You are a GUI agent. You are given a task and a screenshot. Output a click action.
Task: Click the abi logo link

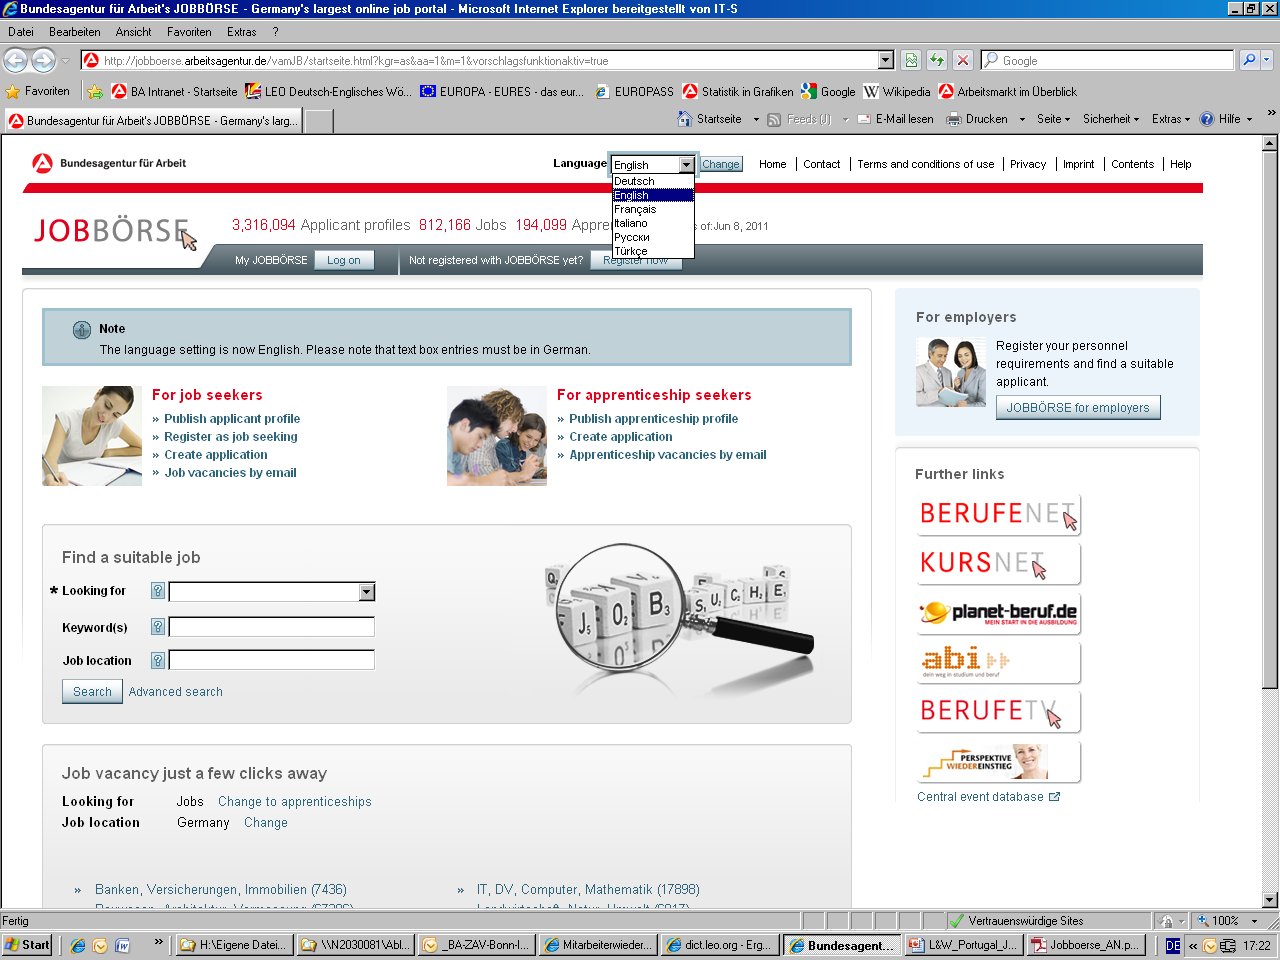point(998,662)
